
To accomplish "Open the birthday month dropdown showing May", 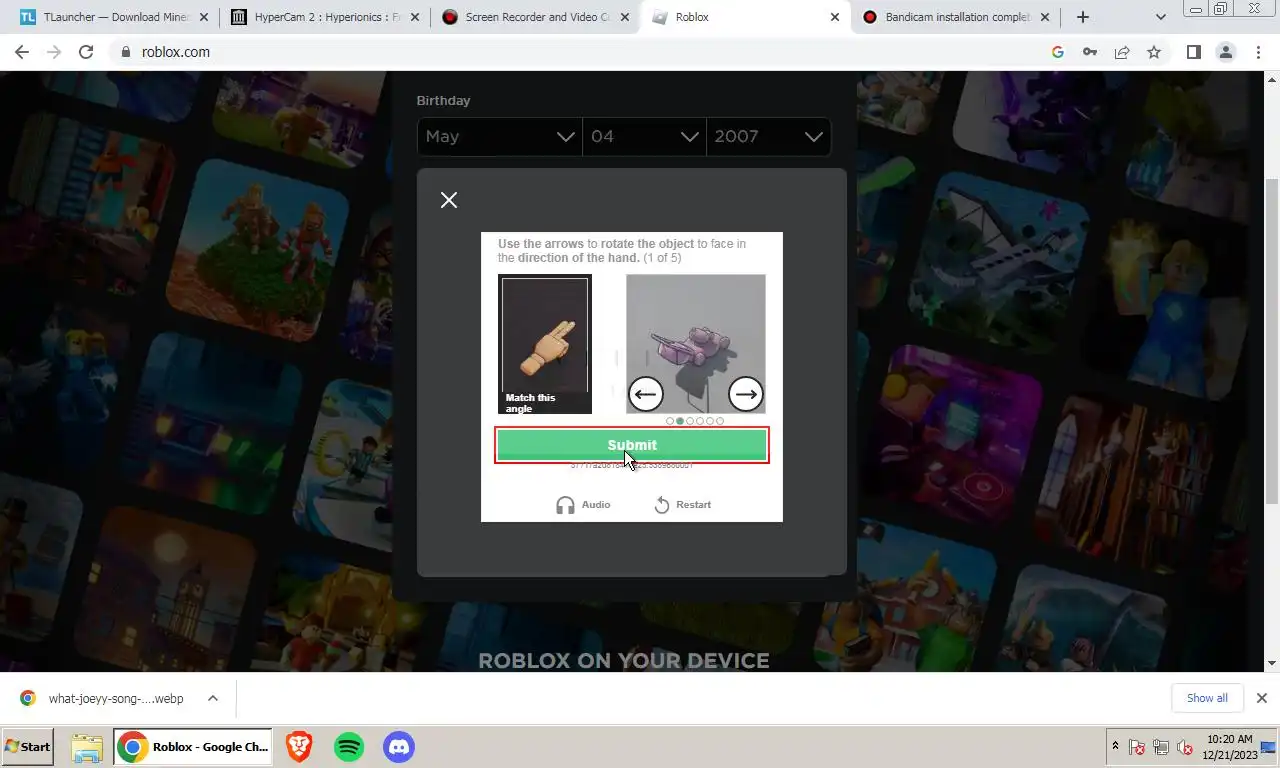I will point(500,137).
